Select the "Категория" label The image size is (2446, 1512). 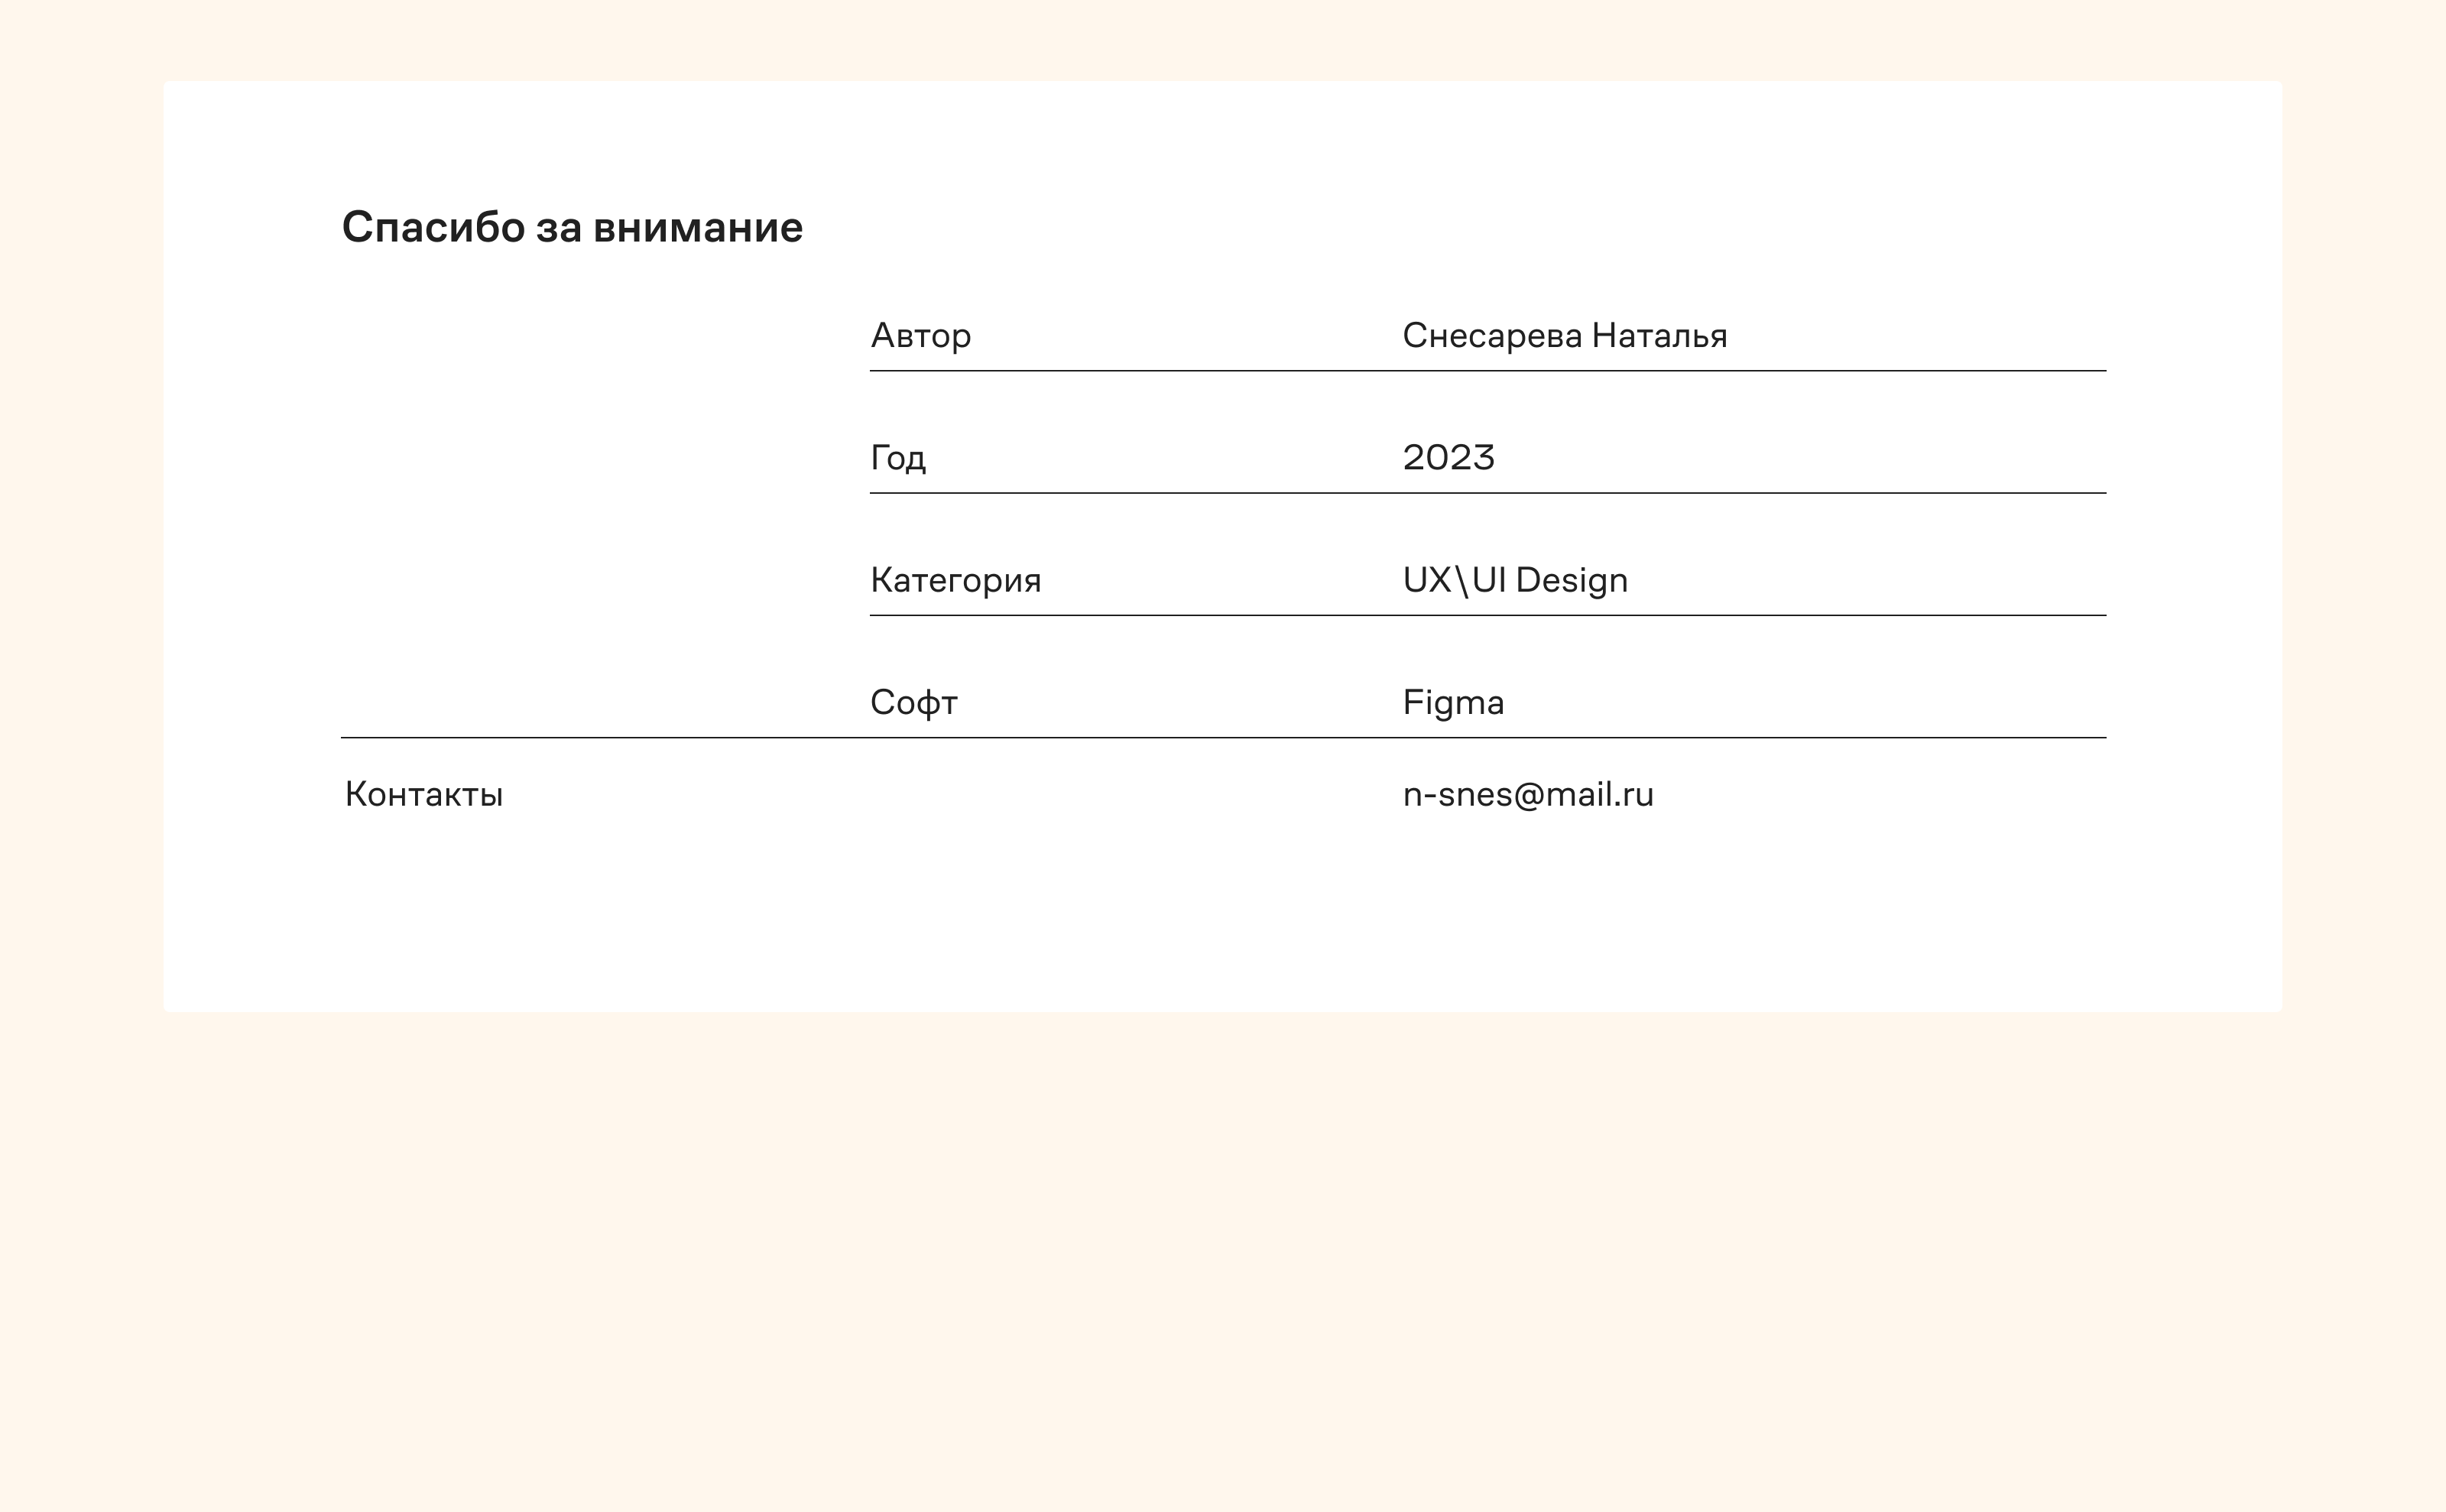(955, 580)
